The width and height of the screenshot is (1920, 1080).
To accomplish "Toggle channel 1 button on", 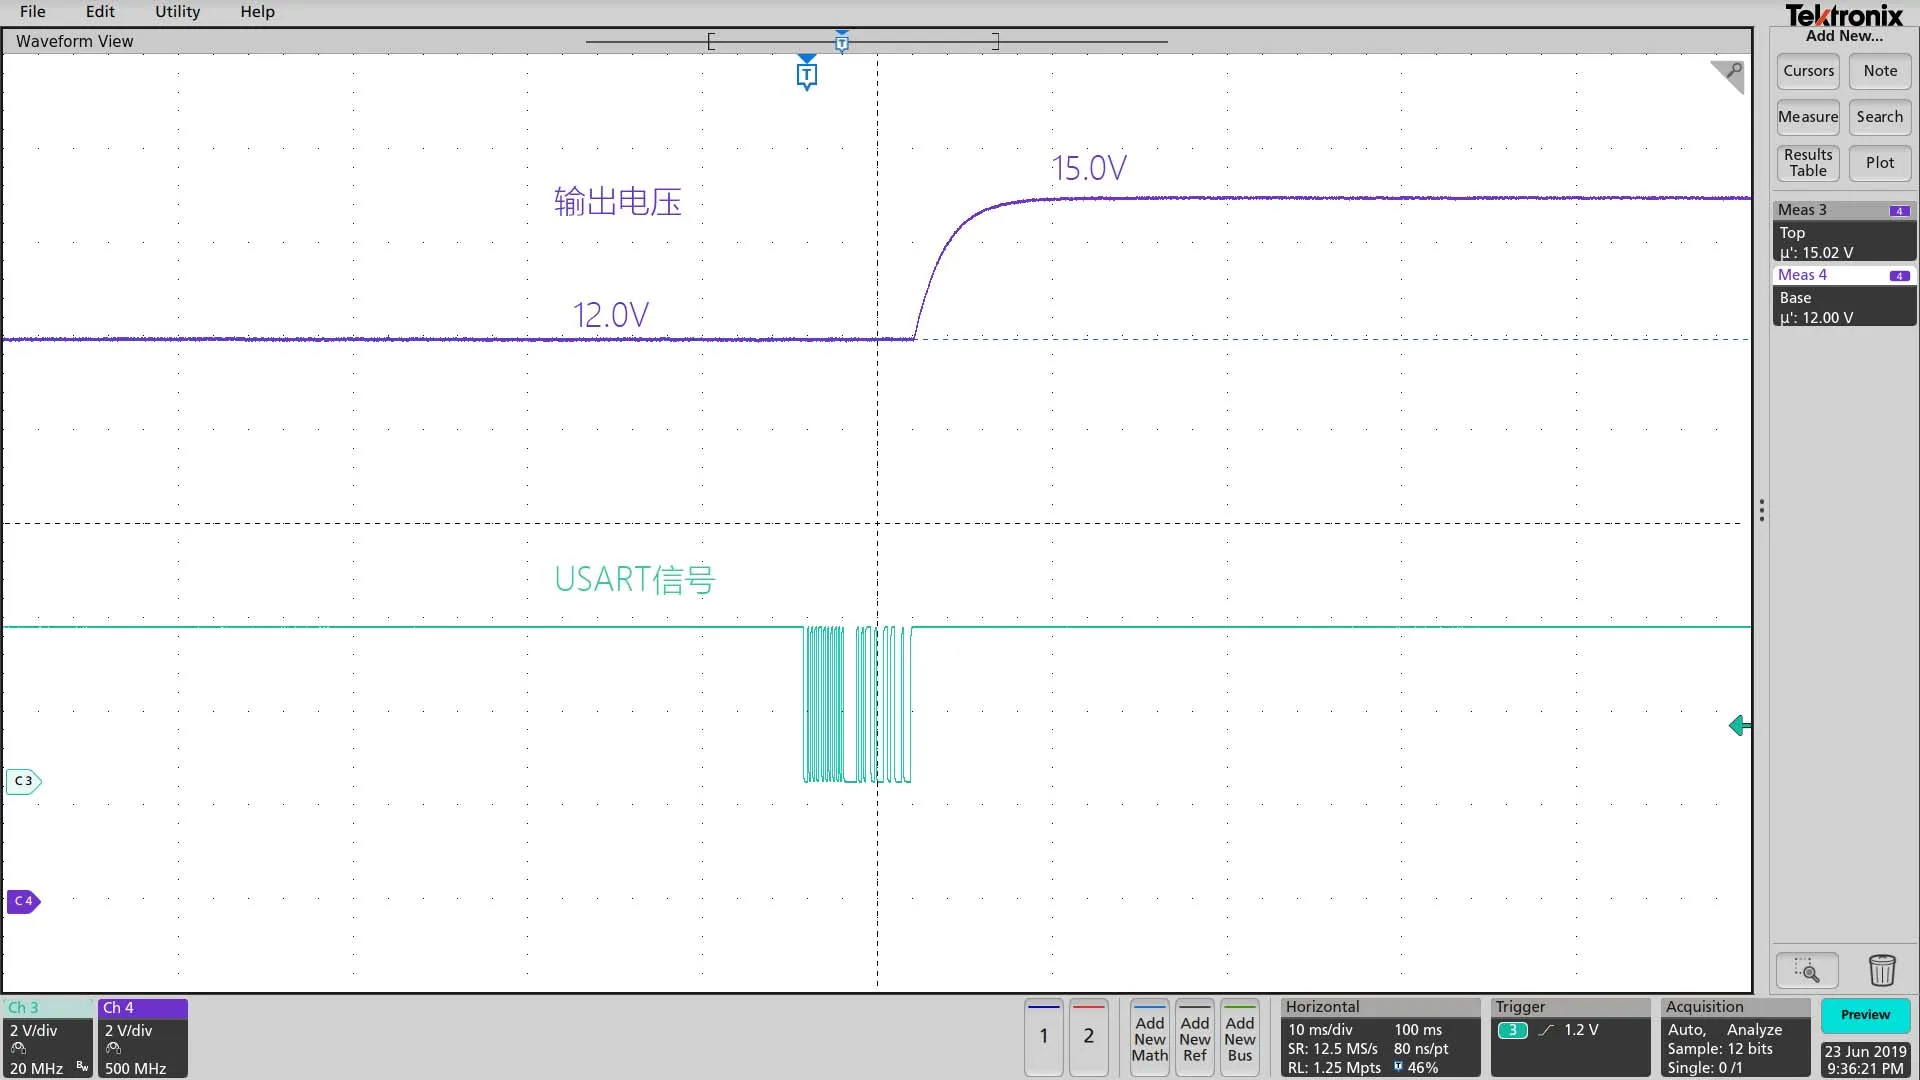I will tap(1043, 1037).
